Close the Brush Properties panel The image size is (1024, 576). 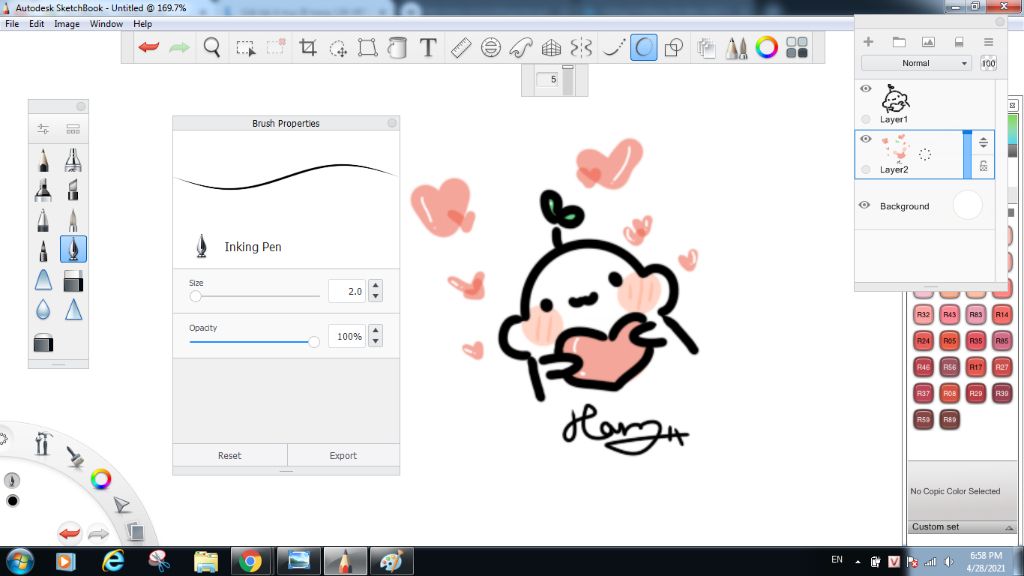[392, 123]
